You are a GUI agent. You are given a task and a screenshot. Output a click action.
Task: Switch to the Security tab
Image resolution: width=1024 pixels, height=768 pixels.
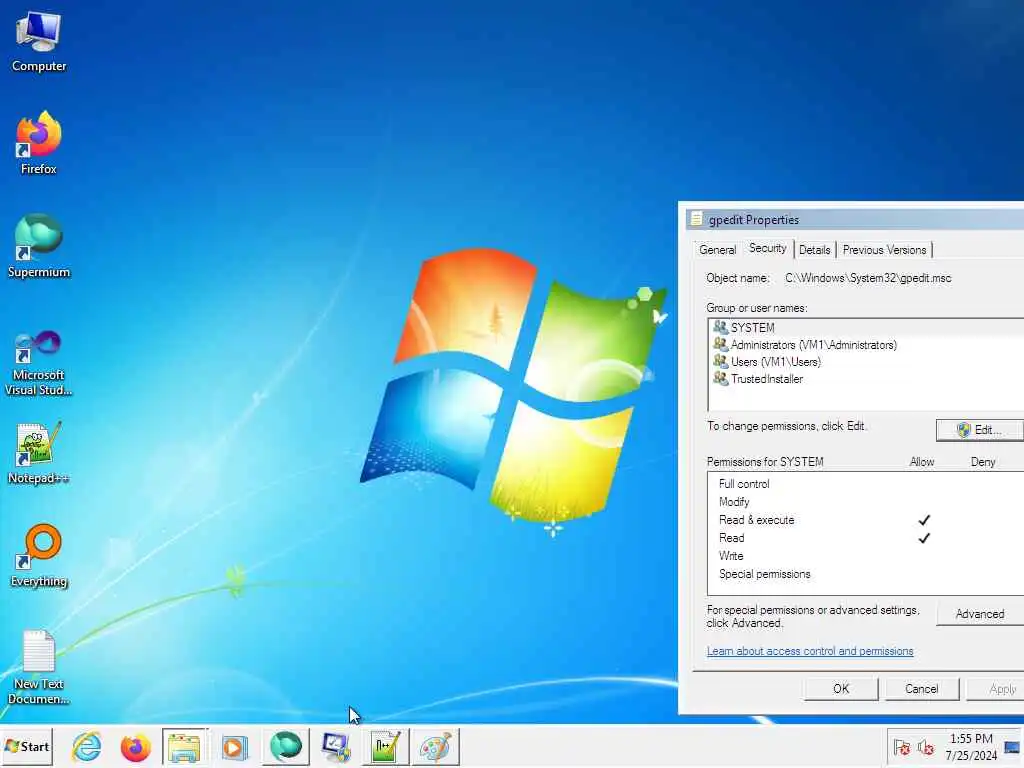pyautogui.click(x=767, y=248)
